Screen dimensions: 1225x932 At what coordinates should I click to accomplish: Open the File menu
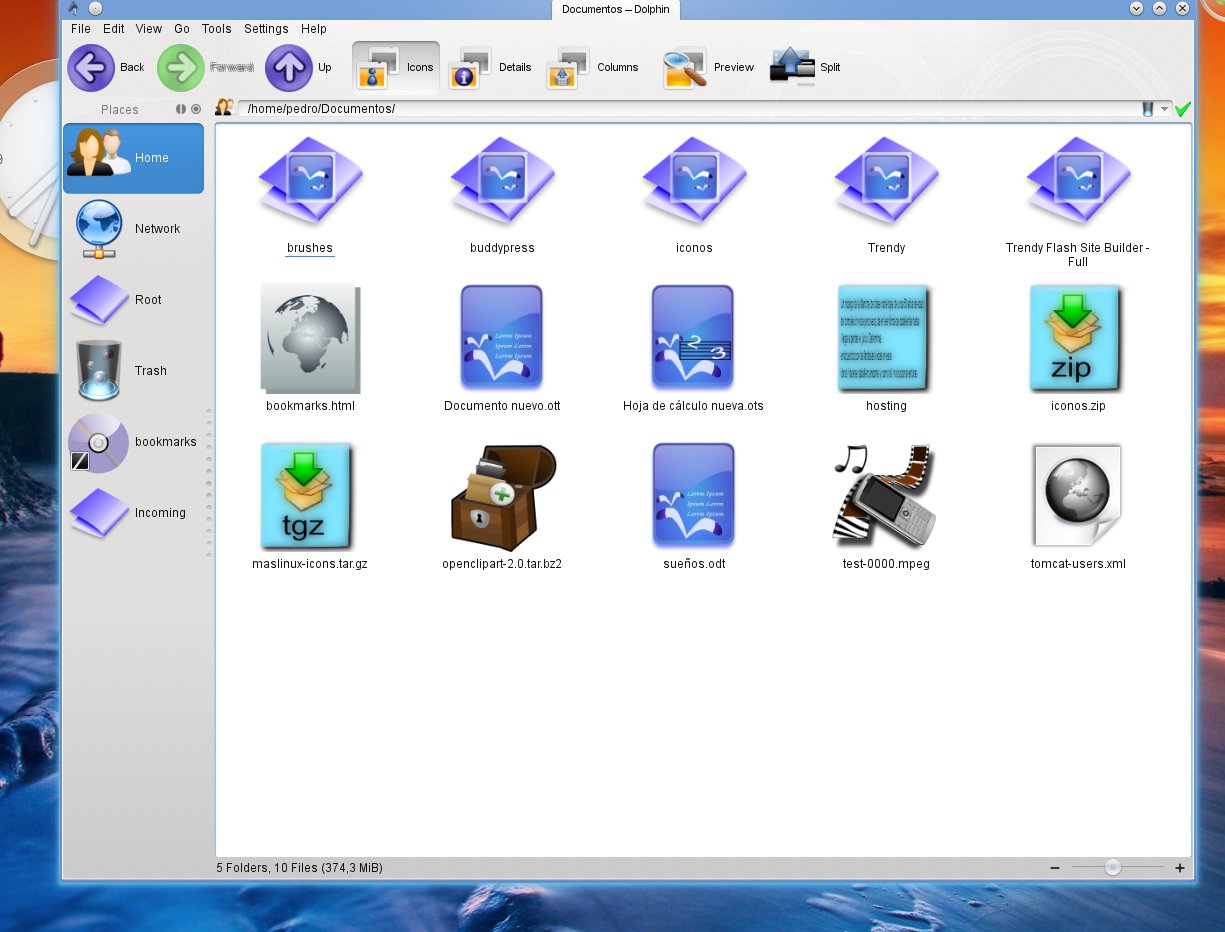pyautogui.click(x=81, y=29)
